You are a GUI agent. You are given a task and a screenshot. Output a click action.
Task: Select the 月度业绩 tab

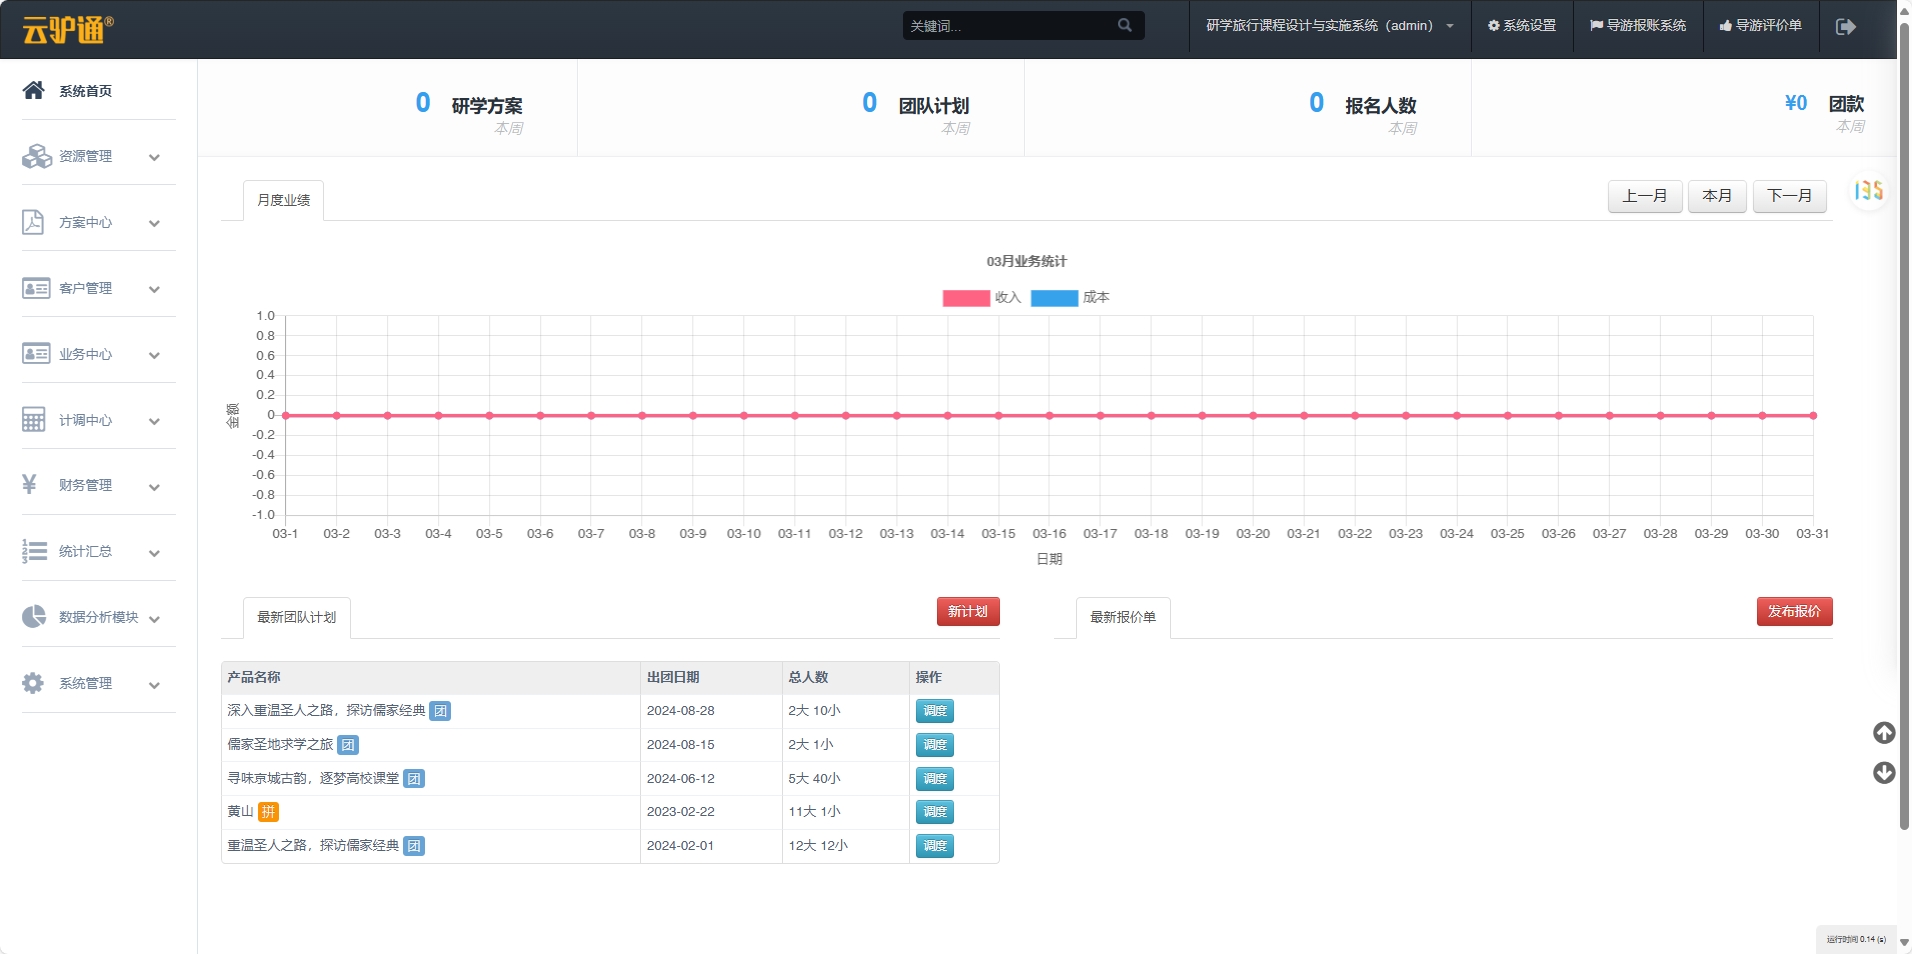(x=284, y=201)
